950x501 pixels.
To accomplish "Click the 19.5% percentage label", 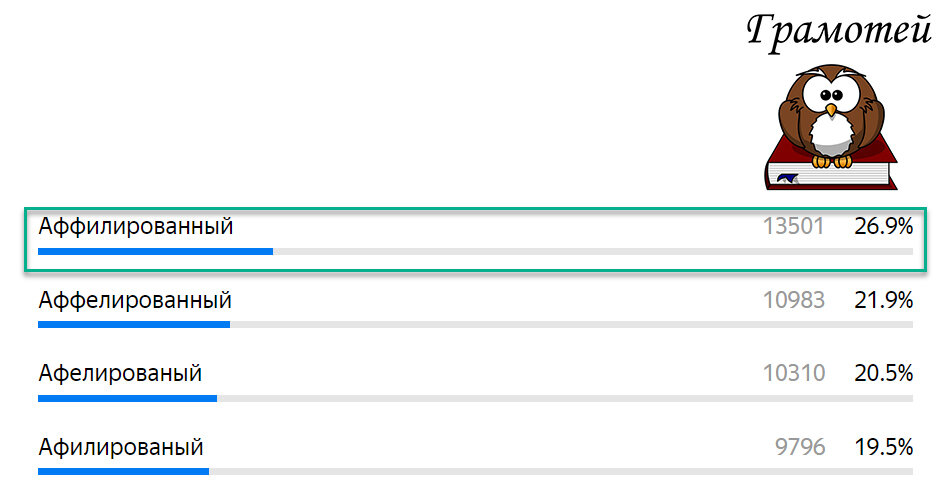I will [883, 446].
